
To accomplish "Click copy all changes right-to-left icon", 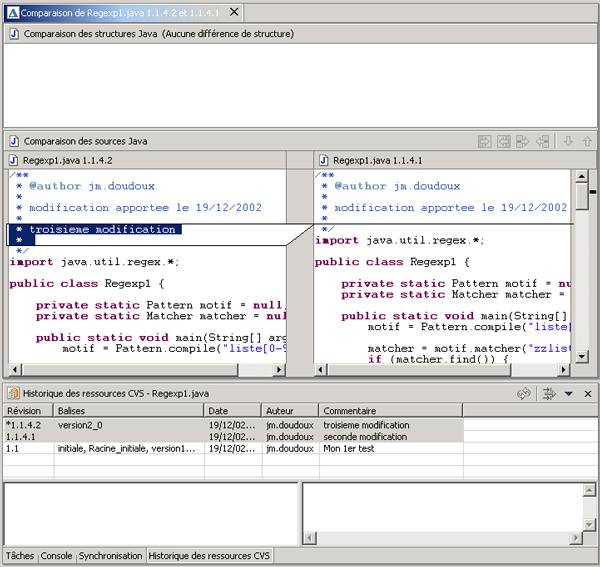I will point(503,142).
